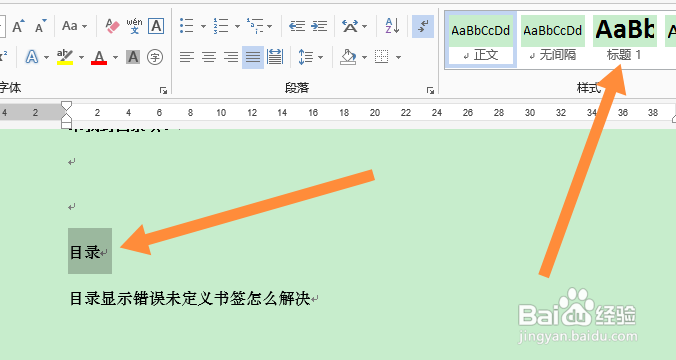Open numbering library dropdown arrow
The height and width of the screenshot is (360, 676).
tap(237, 26)
